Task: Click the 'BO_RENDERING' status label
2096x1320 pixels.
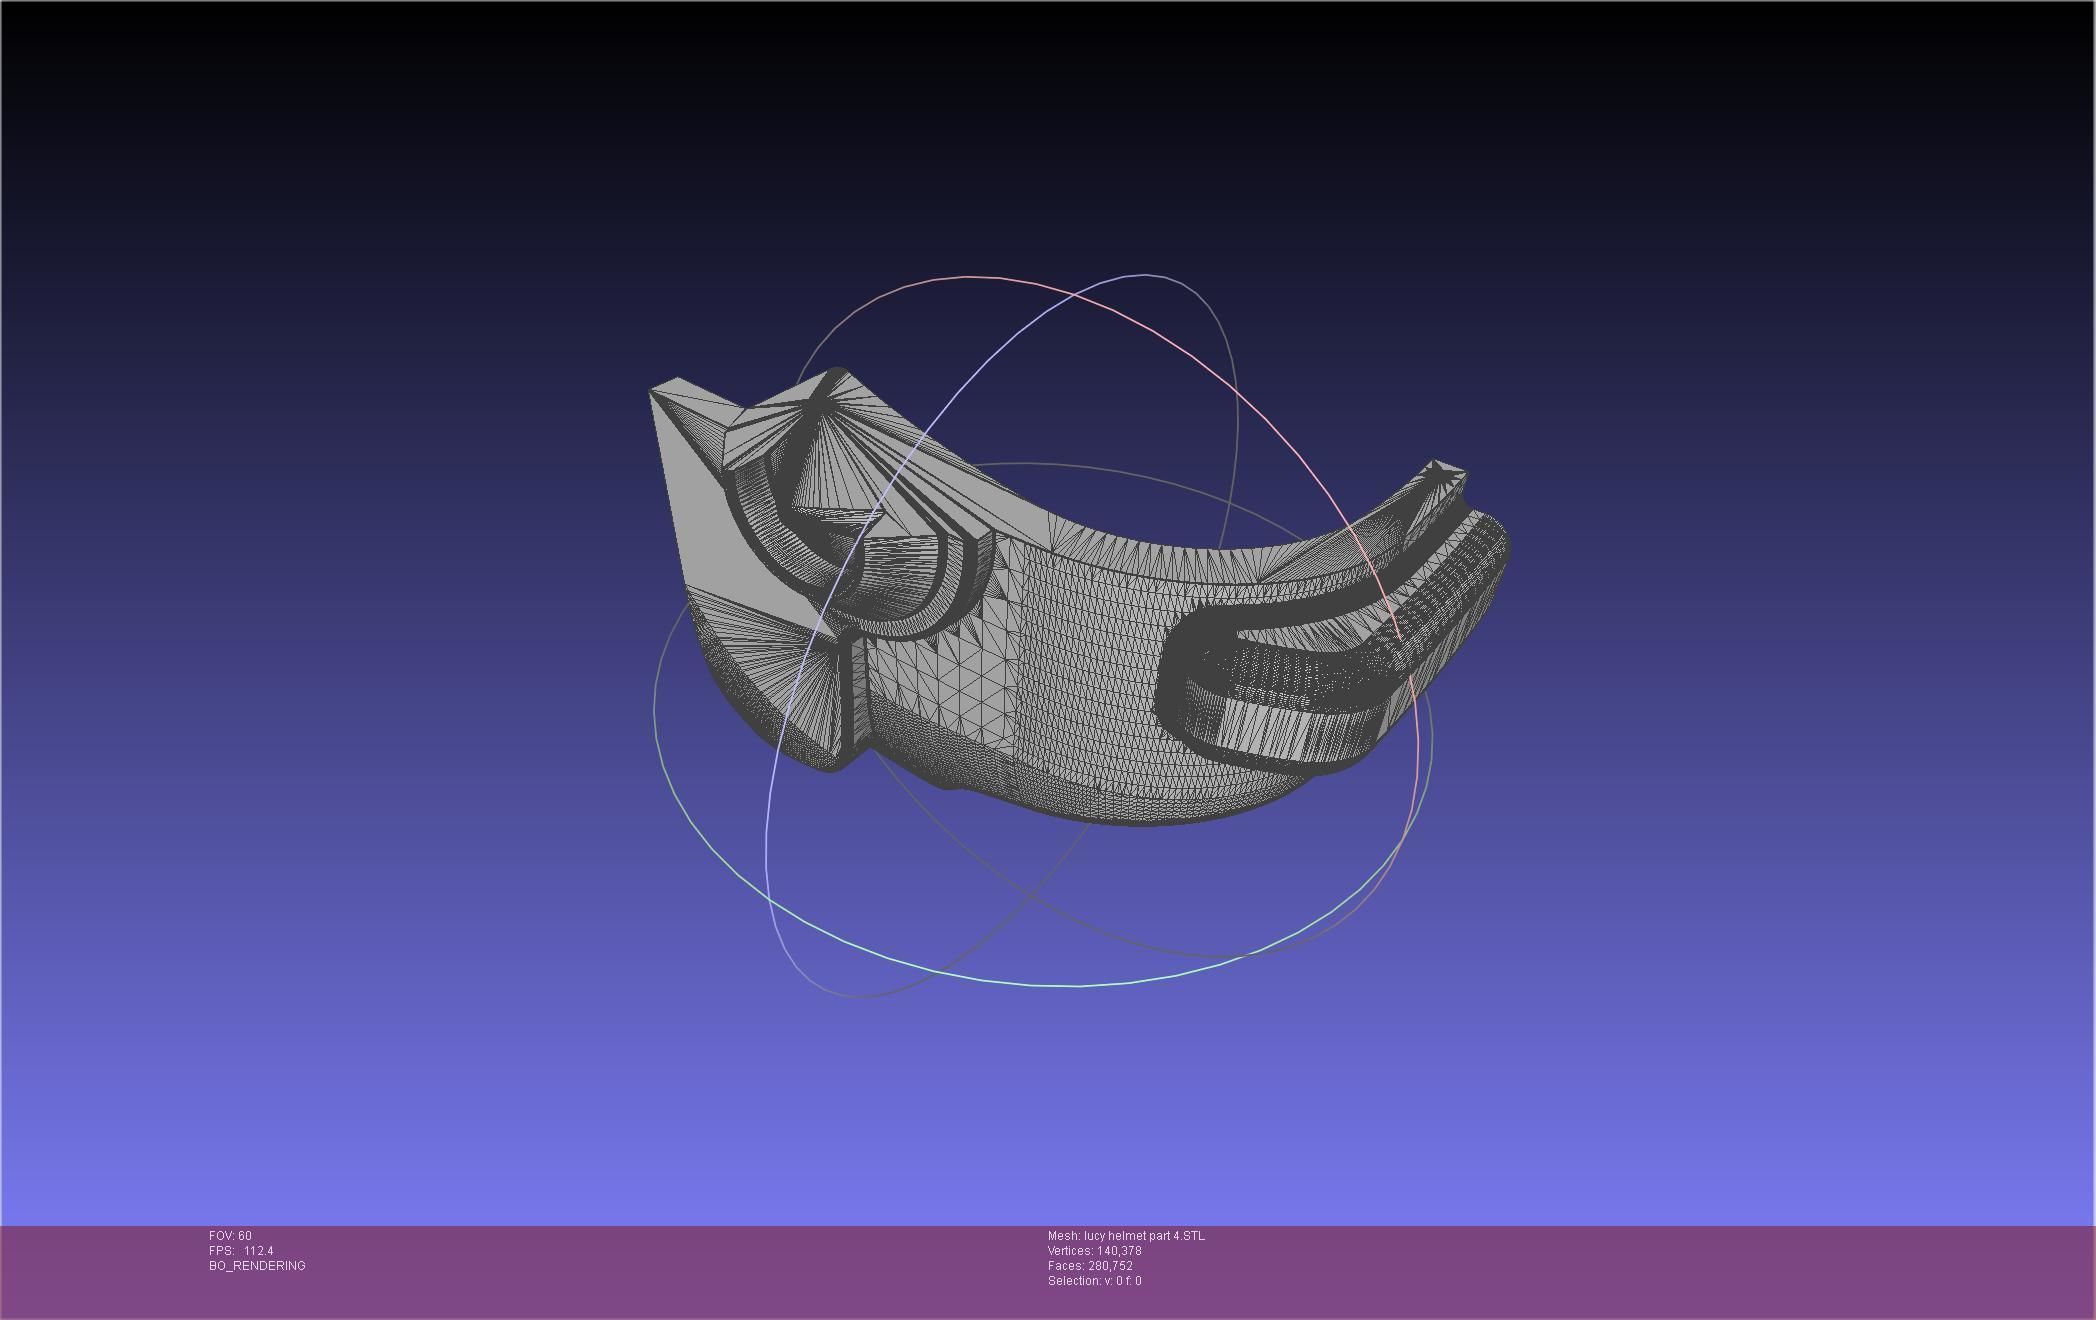Action: coord(257,1266)
